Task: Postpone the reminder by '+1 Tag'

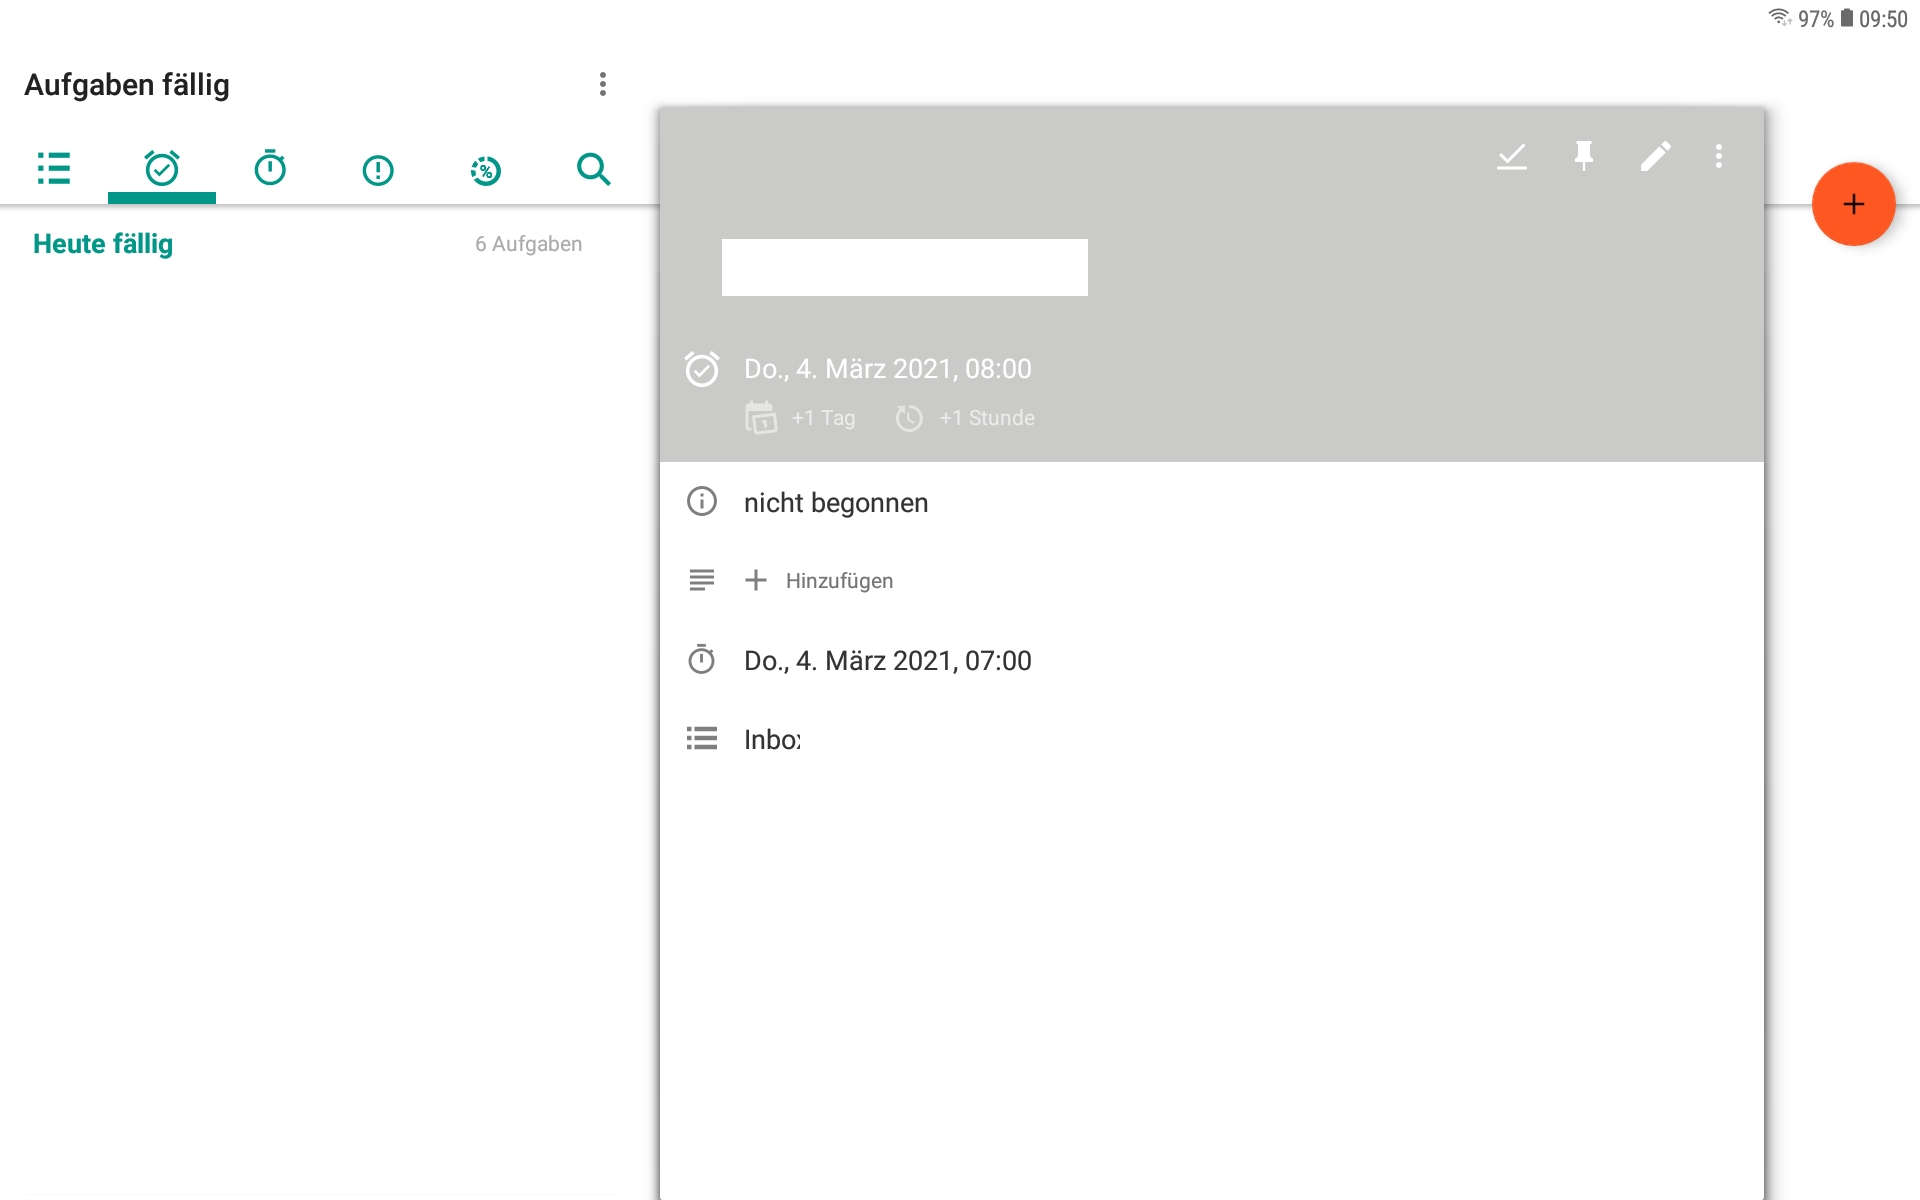Action: [800, 417]
